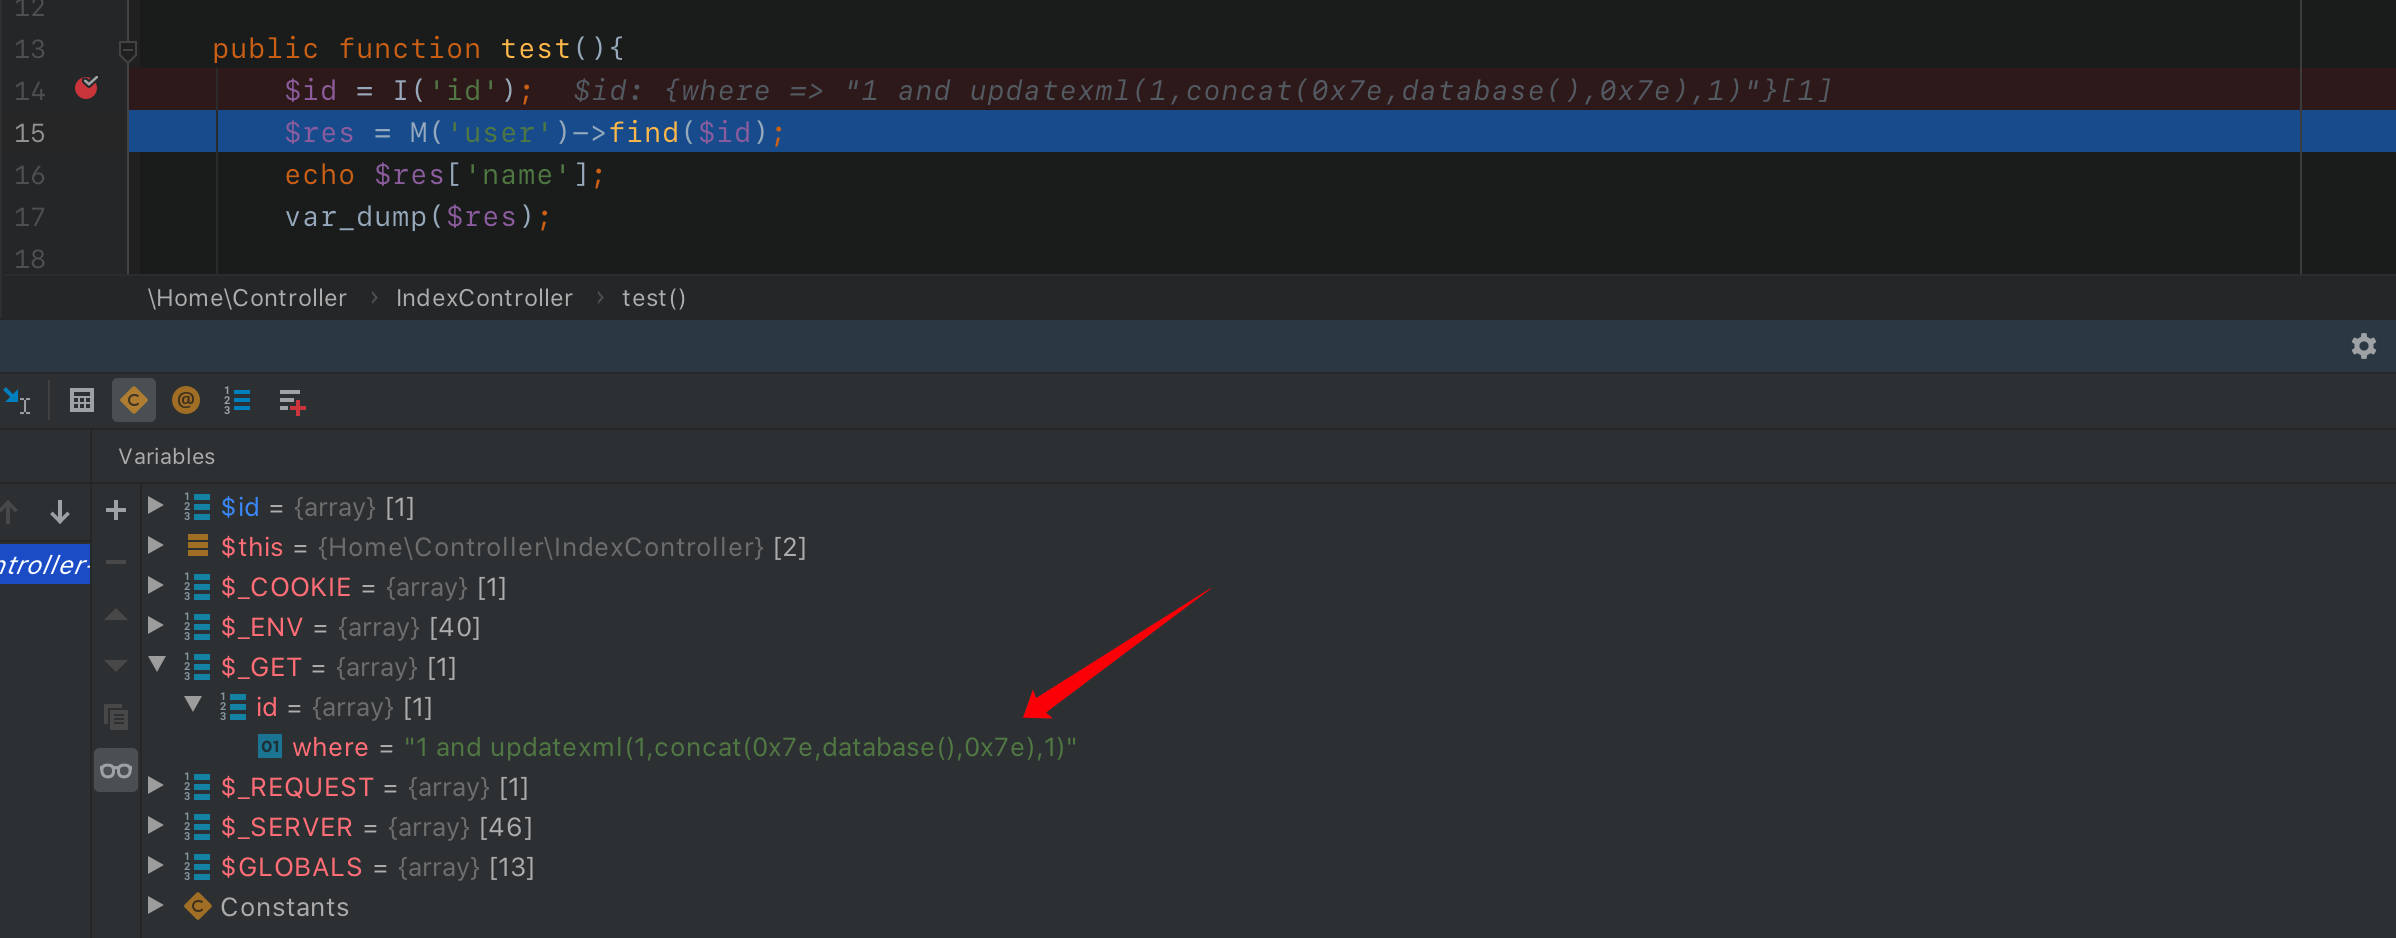The width and height of the screenshot is (2396, 938).
Task: Select the where variable value text
Action: pos(740,747)
